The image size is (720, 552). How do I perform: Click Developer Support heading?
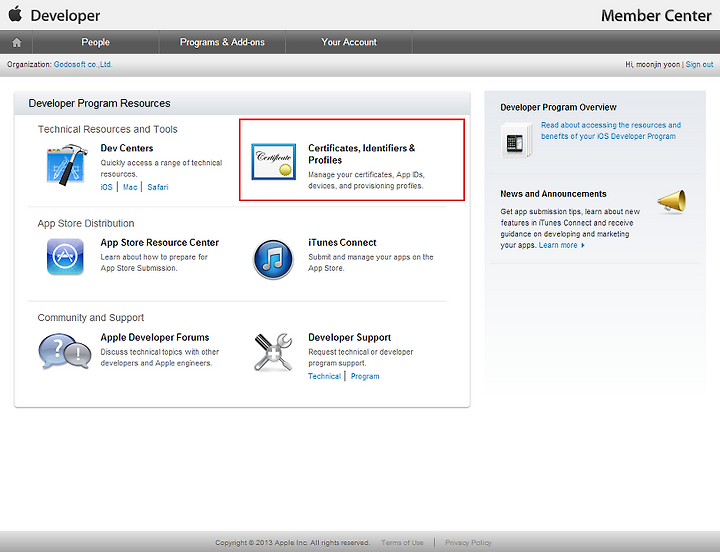(349, 338)
